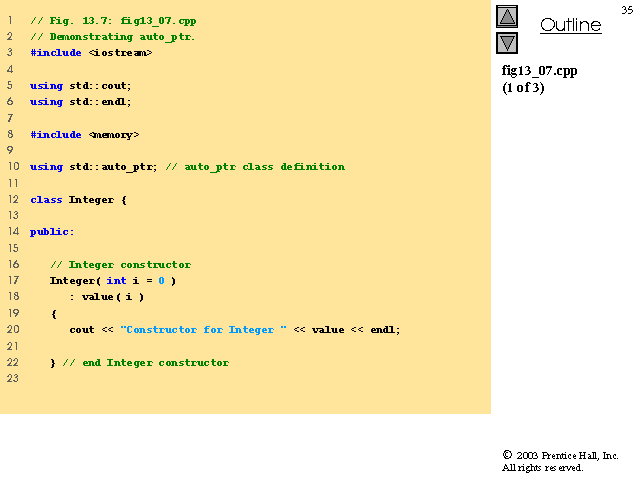This screenshot has height=480, width=640.
Task: Click the "using std::endl;" statement
Action: pyautogui.click(x=80, y=101)
